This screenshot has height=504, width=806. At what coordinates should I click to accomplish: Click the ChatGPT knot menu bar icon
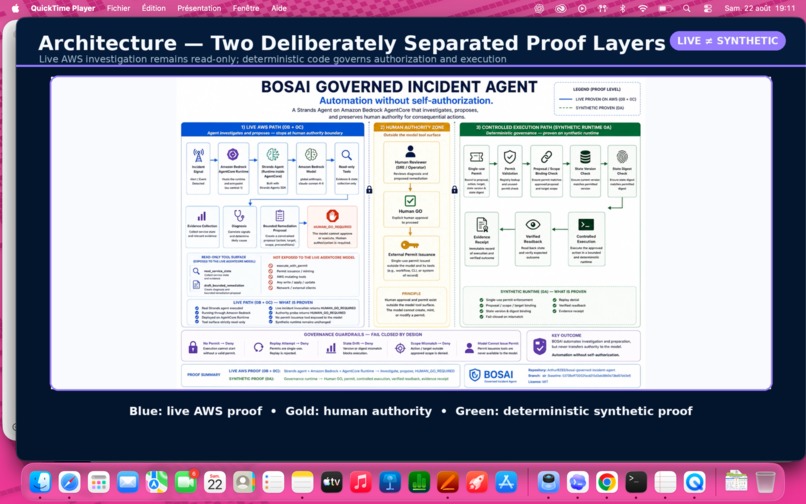[x=539, y=8]
